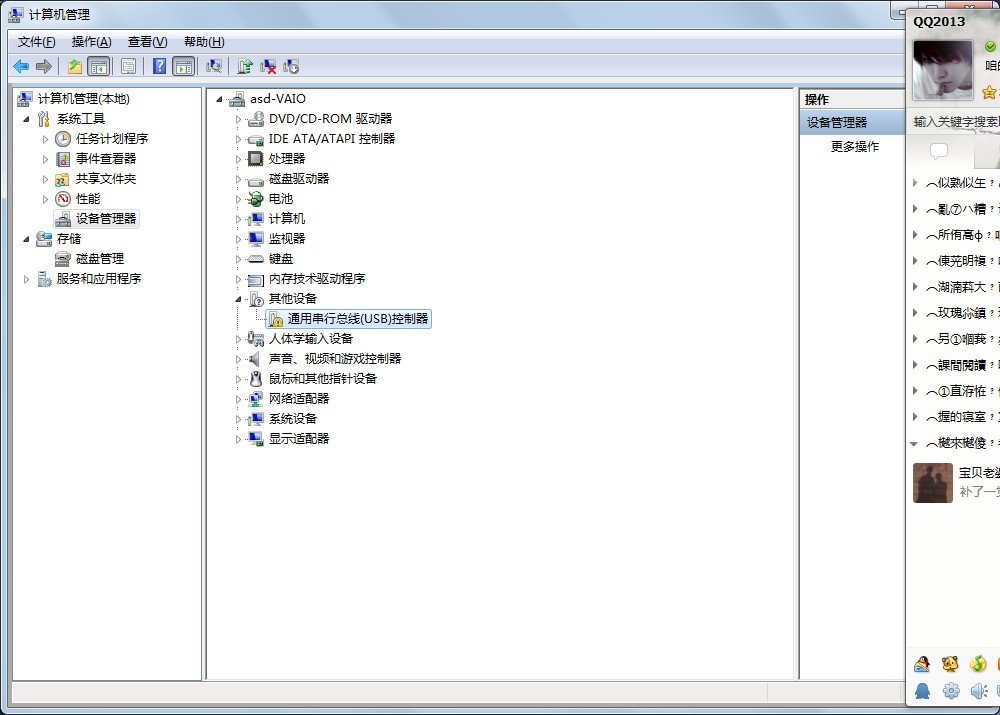Click 更多操作 in the actions pane
This screenshot has height=715, width=1000.
click(855, 146)
